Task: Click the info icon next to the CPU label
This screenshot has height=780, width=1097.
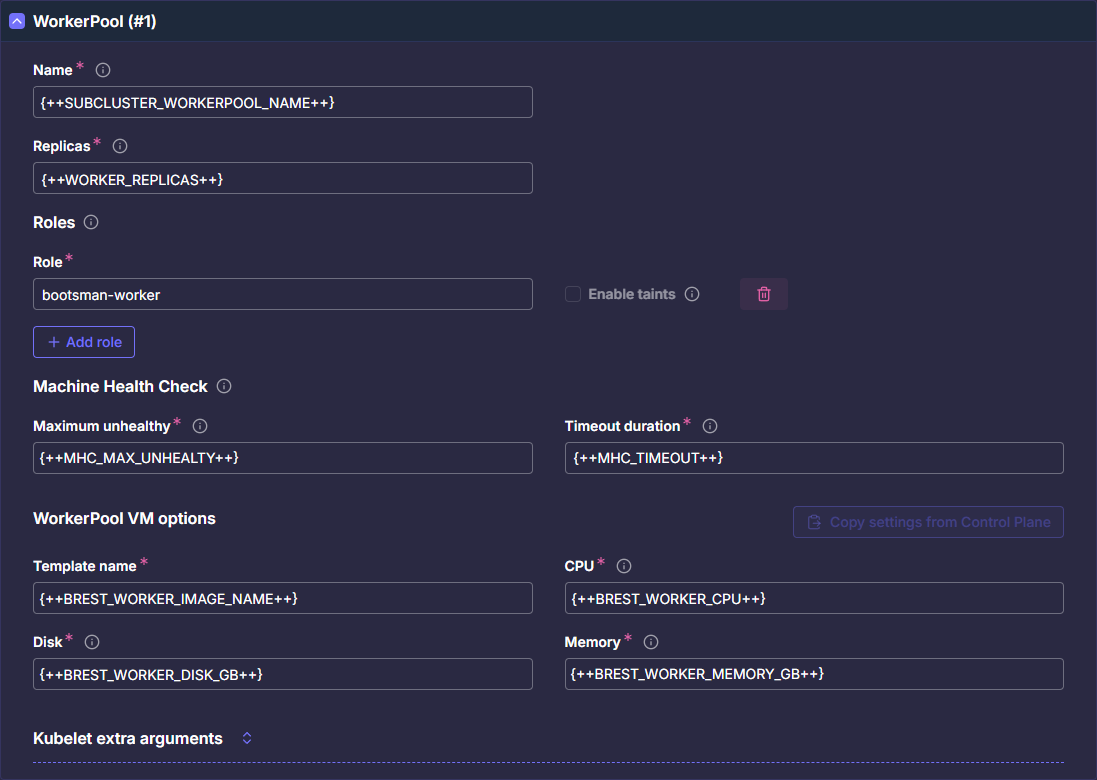Action: (623, 566)
